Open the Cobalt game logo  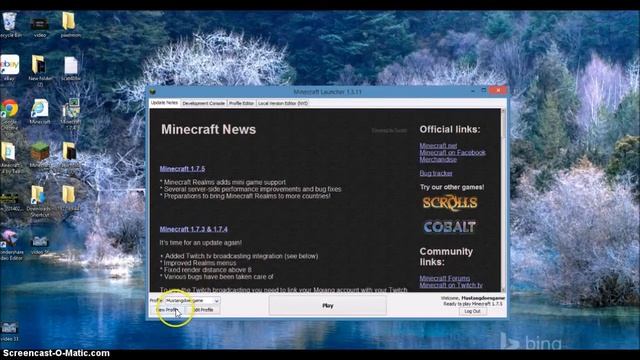point(449,227)
